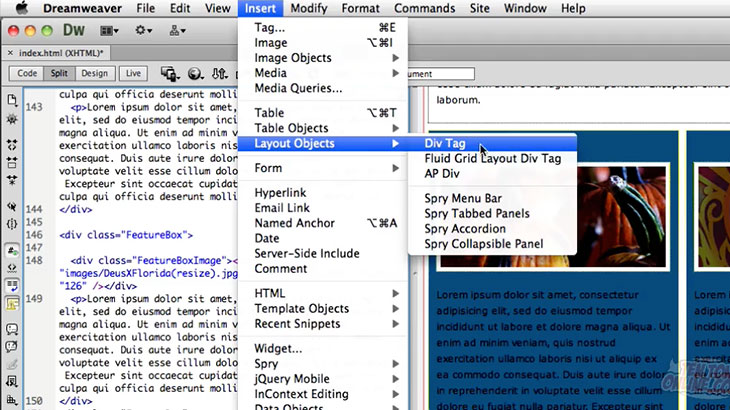Toggle Live view
The height and width of the screenshot is (410, 730).
[133, 74]
